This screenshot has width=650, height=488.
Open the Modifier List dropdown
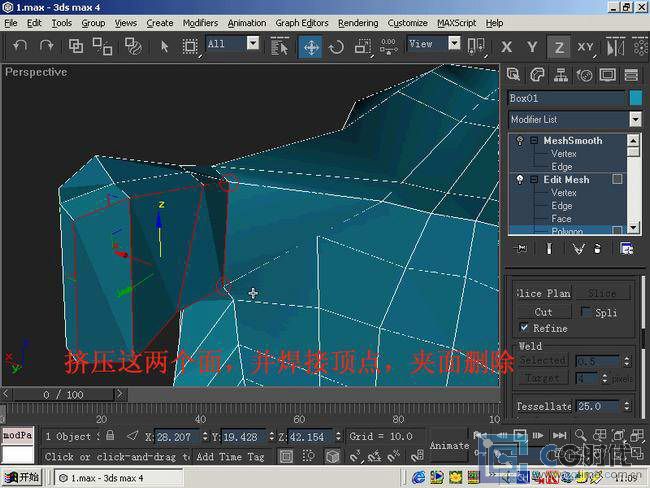(635, 119)
